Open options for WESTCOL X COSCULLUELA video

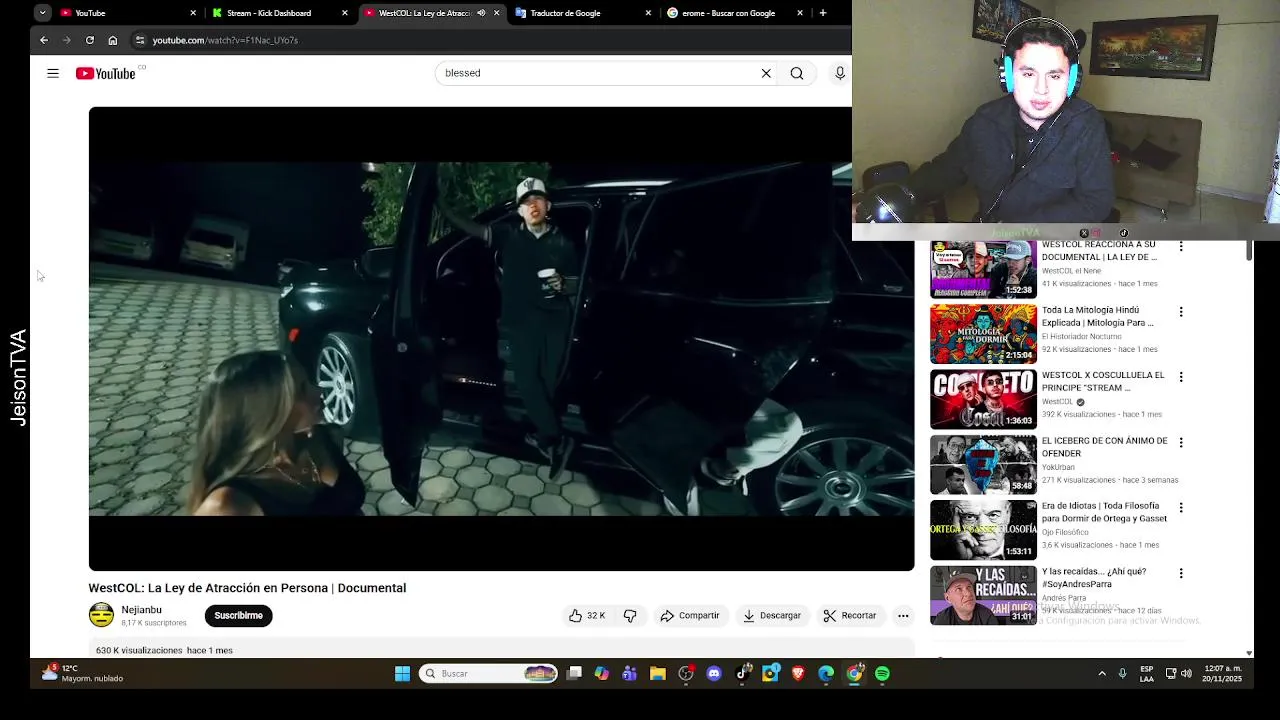click(1181, 377)
